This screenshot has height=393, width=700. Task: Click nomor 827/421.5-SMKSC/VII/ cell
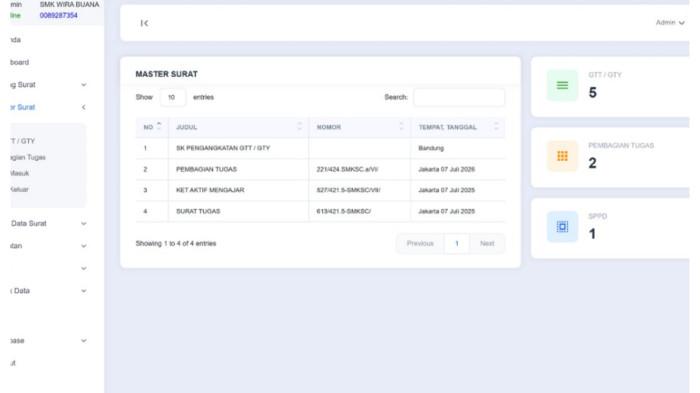(348, 190)
